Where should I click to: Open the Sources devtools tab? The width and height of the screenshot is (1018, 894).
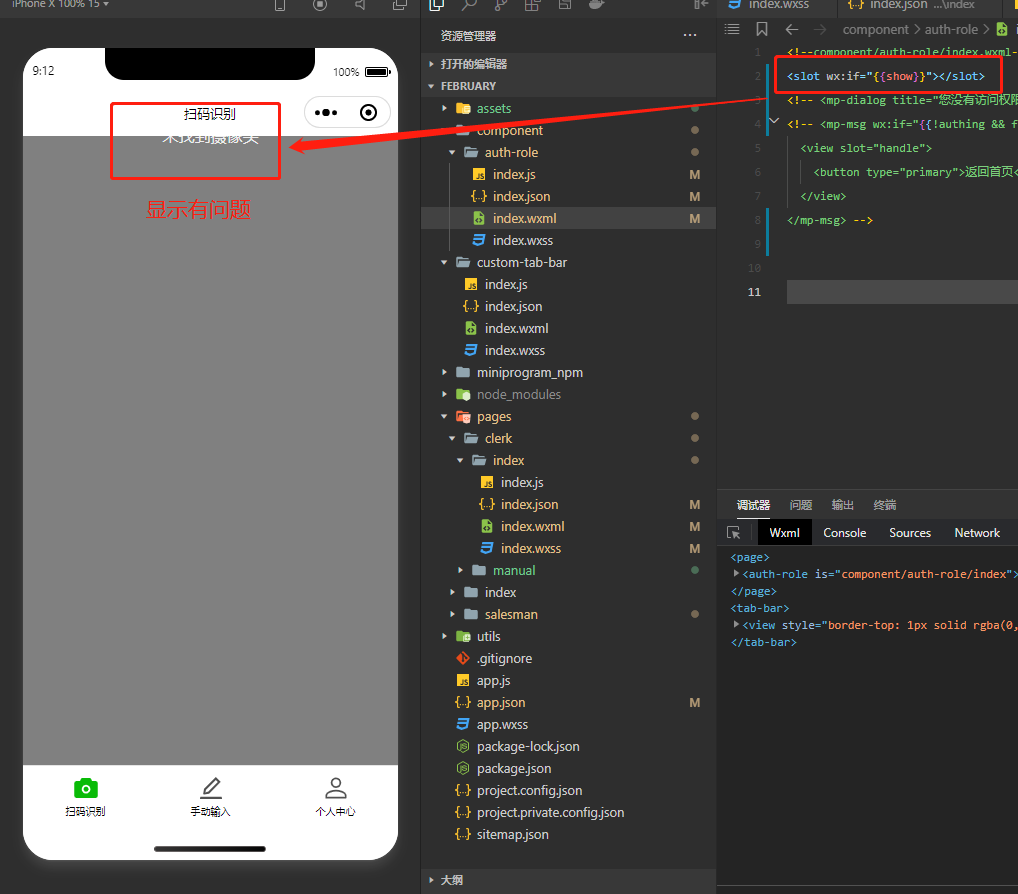pyautogui.click(x=910, y=532)
